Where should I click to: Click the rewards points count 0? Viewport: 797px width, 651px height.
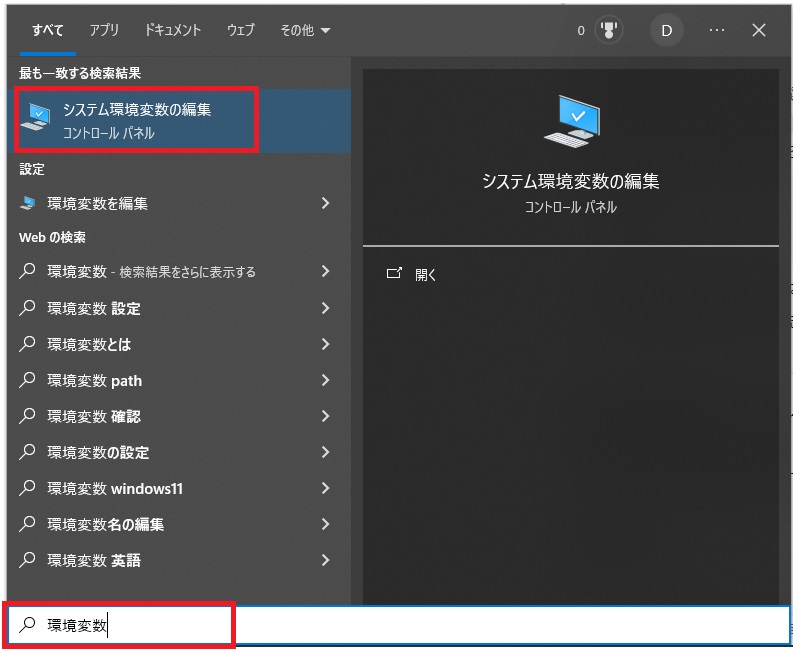(581, 31)
